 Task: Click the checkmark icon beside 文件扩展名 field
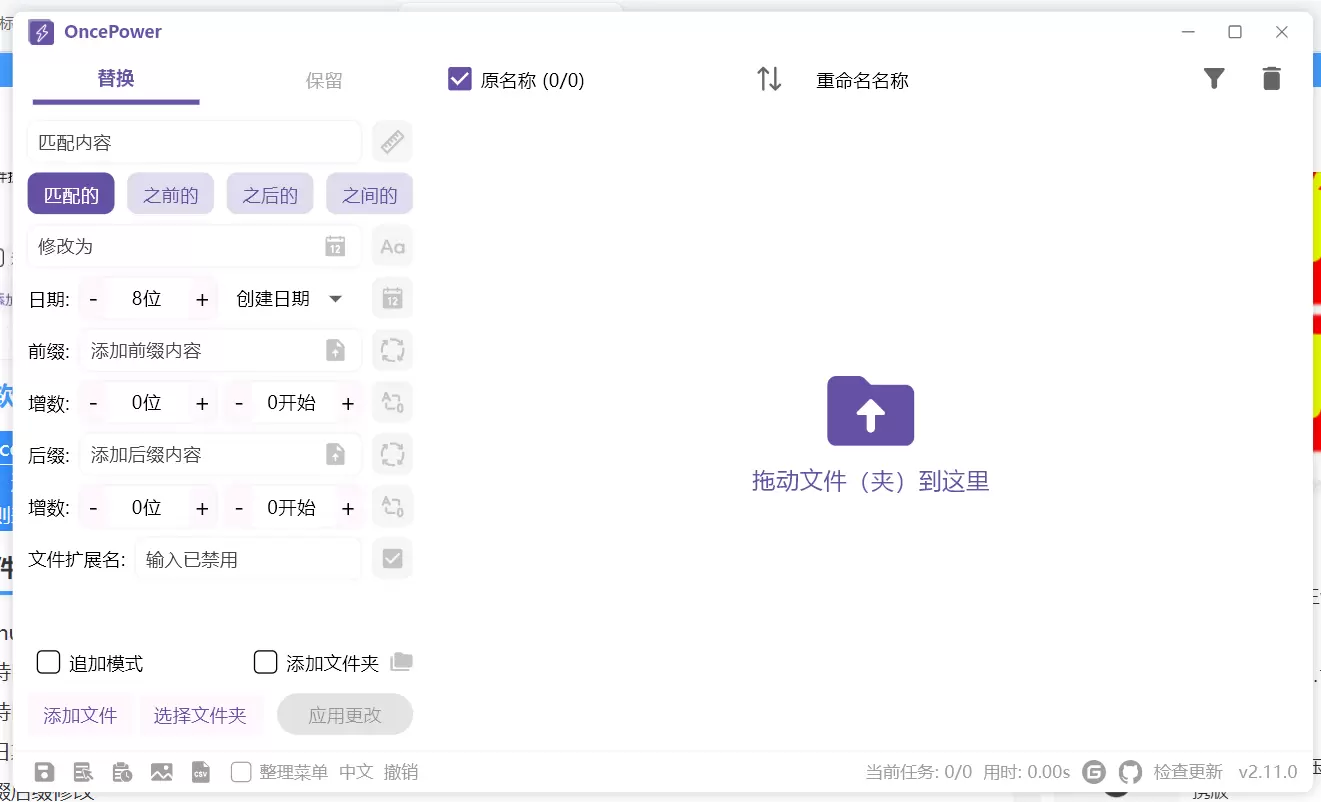pos(392,558)
